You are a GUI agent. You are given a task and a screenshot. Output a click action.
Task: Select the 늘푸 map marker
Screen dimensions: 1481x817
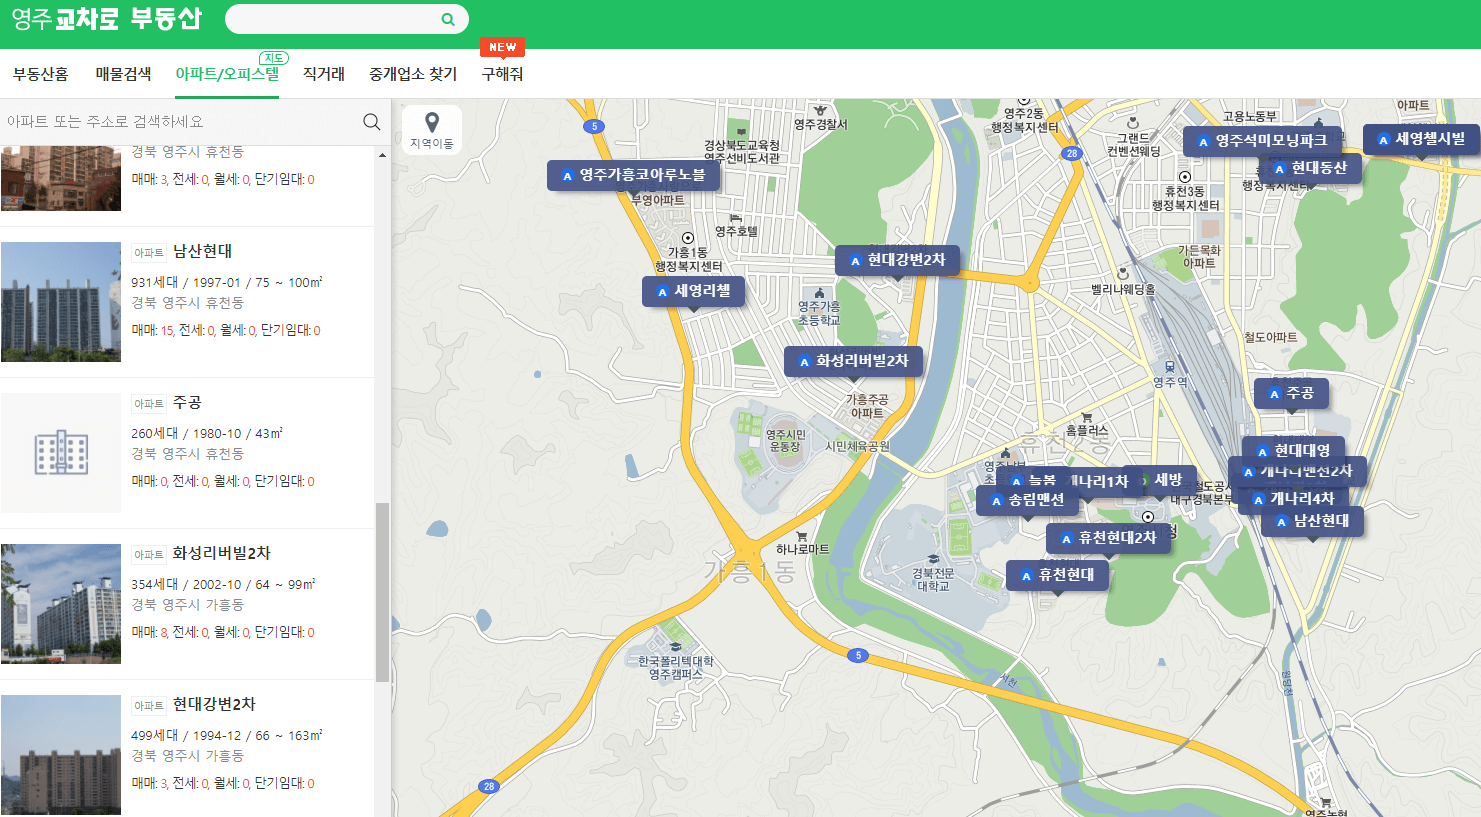(x=1032, y=480)
